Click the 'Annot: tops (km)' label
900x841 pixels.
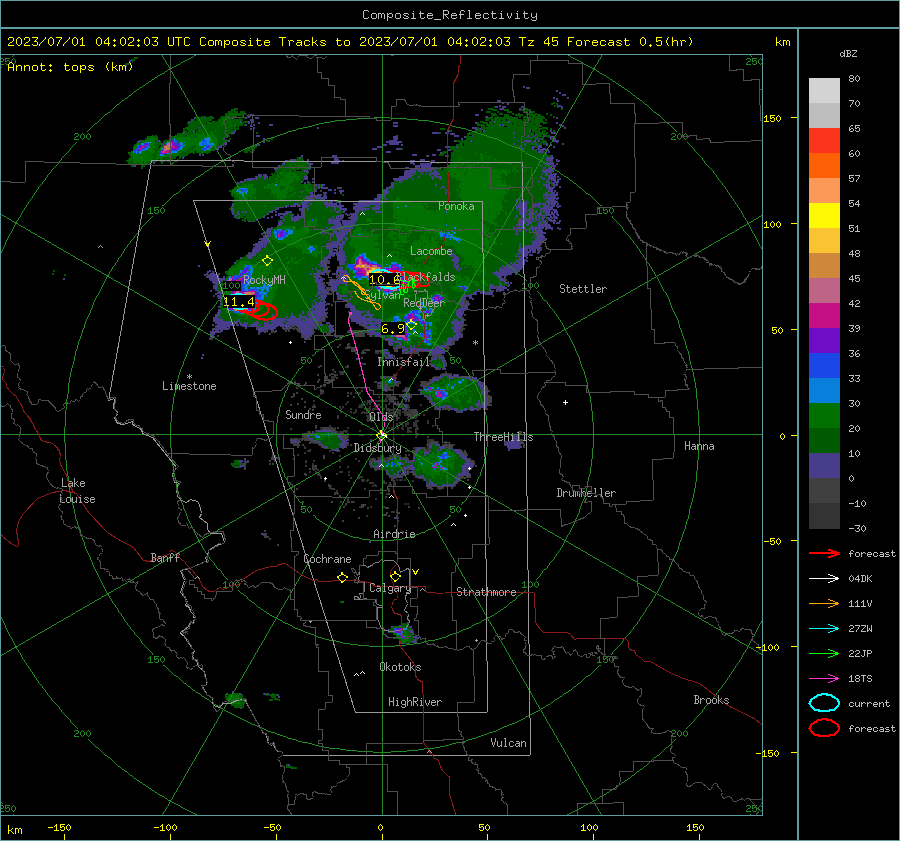pyautogui.click(x=70, y=67)
